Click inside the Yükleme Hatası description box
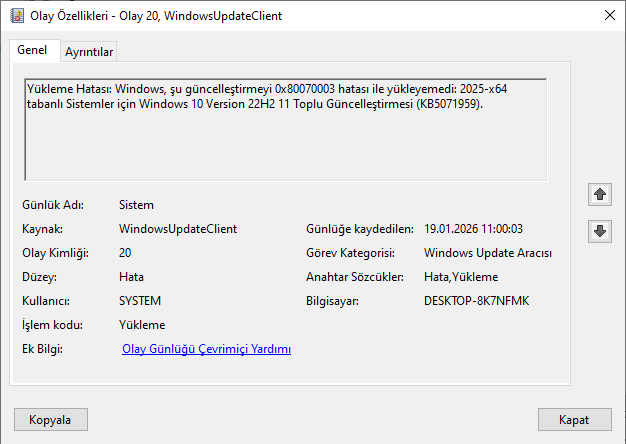The height and width of the screenshot is (444, 626). point(285,130)
